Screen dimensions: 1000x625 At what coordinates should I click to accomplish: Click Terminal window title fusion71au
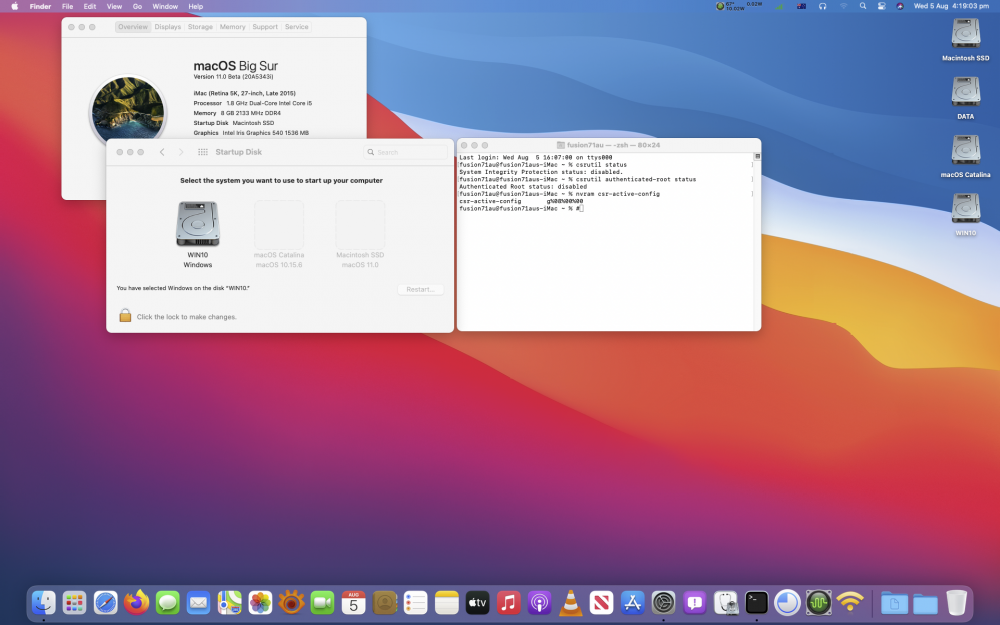click(x=608, y=145)
